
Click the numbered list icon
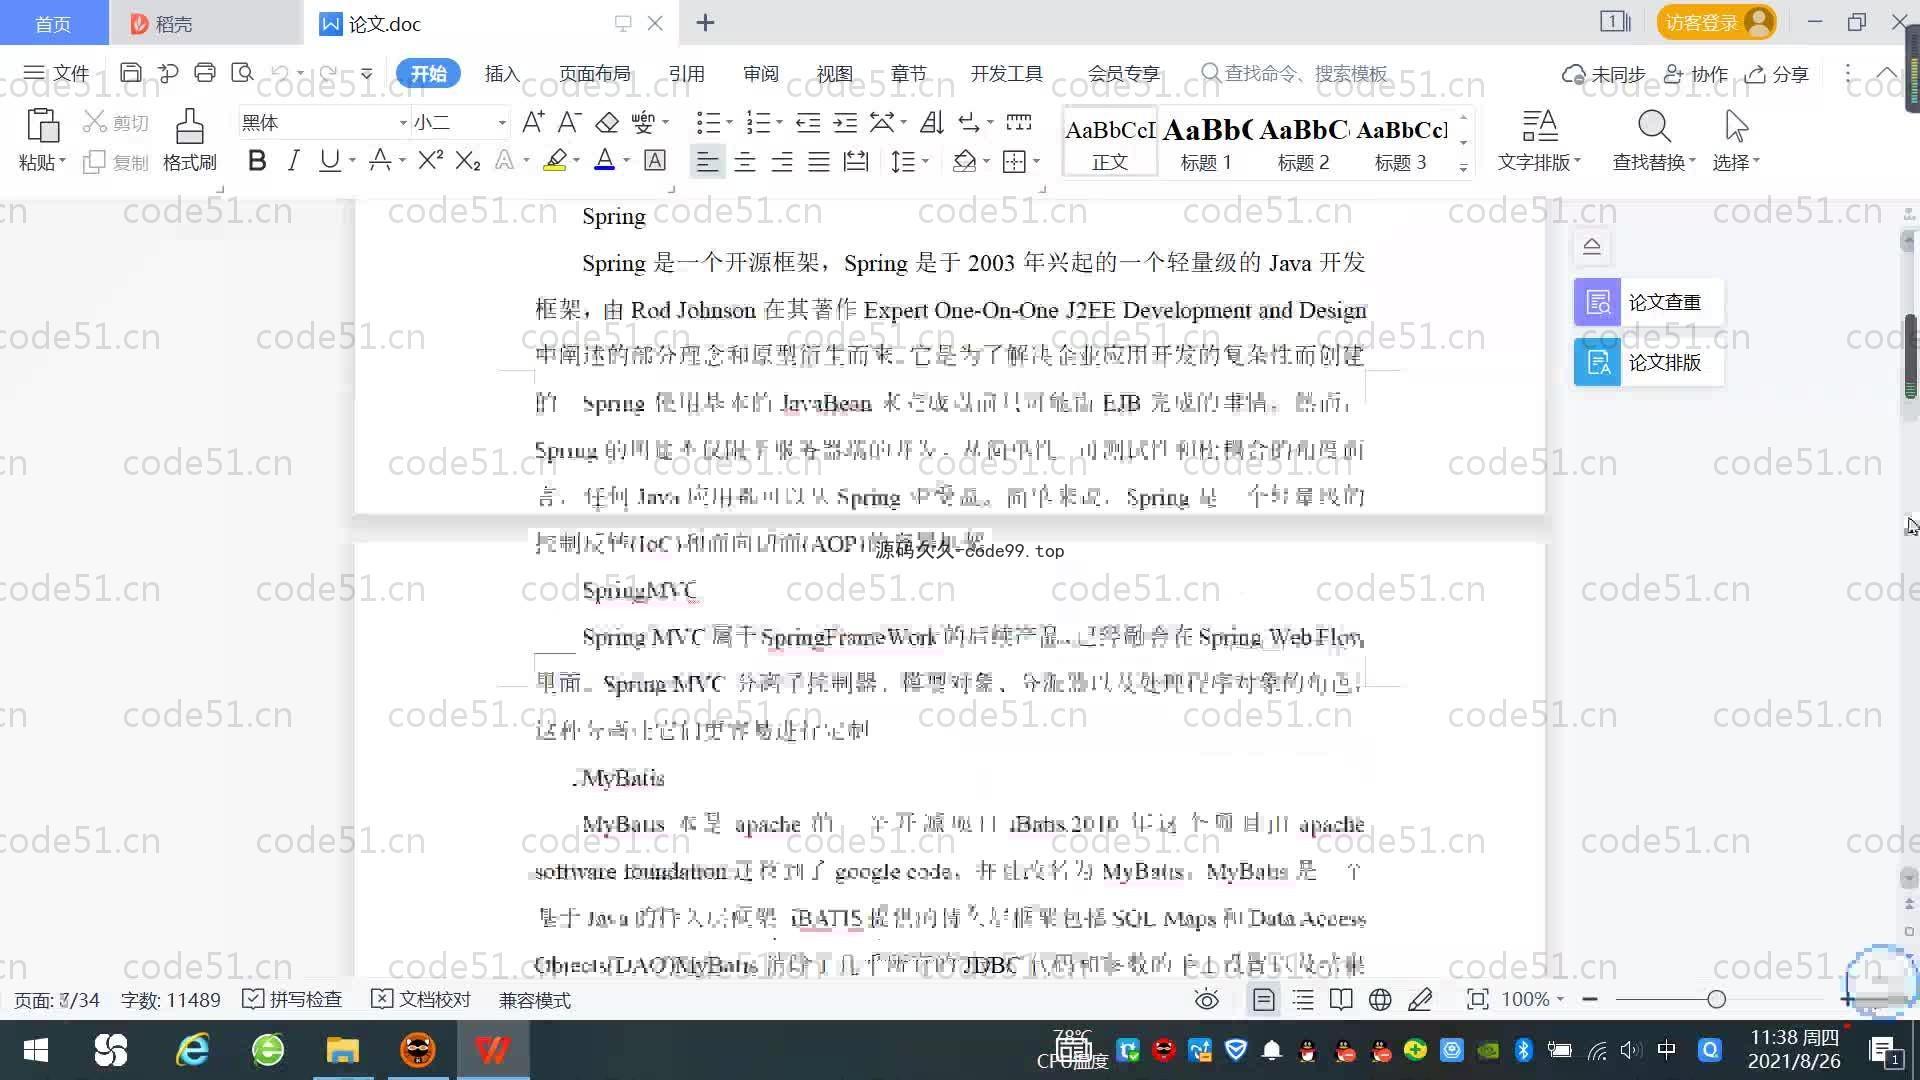click(x=759, y=123)
